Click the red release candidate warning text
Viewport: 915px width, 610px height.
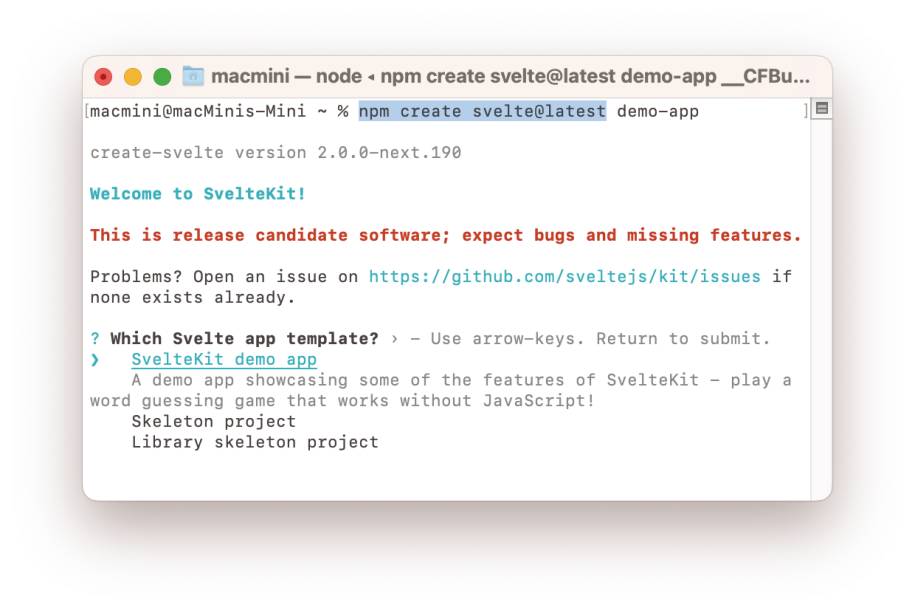pos(446,235)
